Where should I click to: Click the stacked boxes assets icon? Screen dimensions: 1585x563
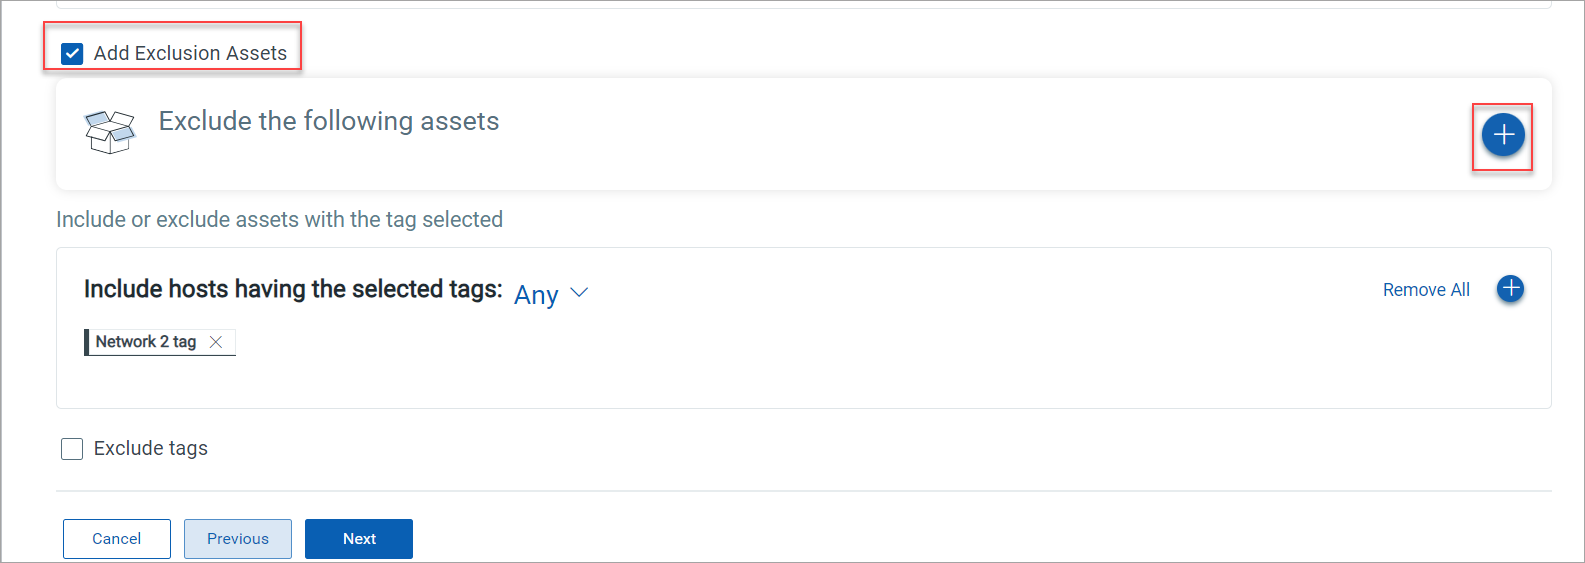(x=109, y=132)
